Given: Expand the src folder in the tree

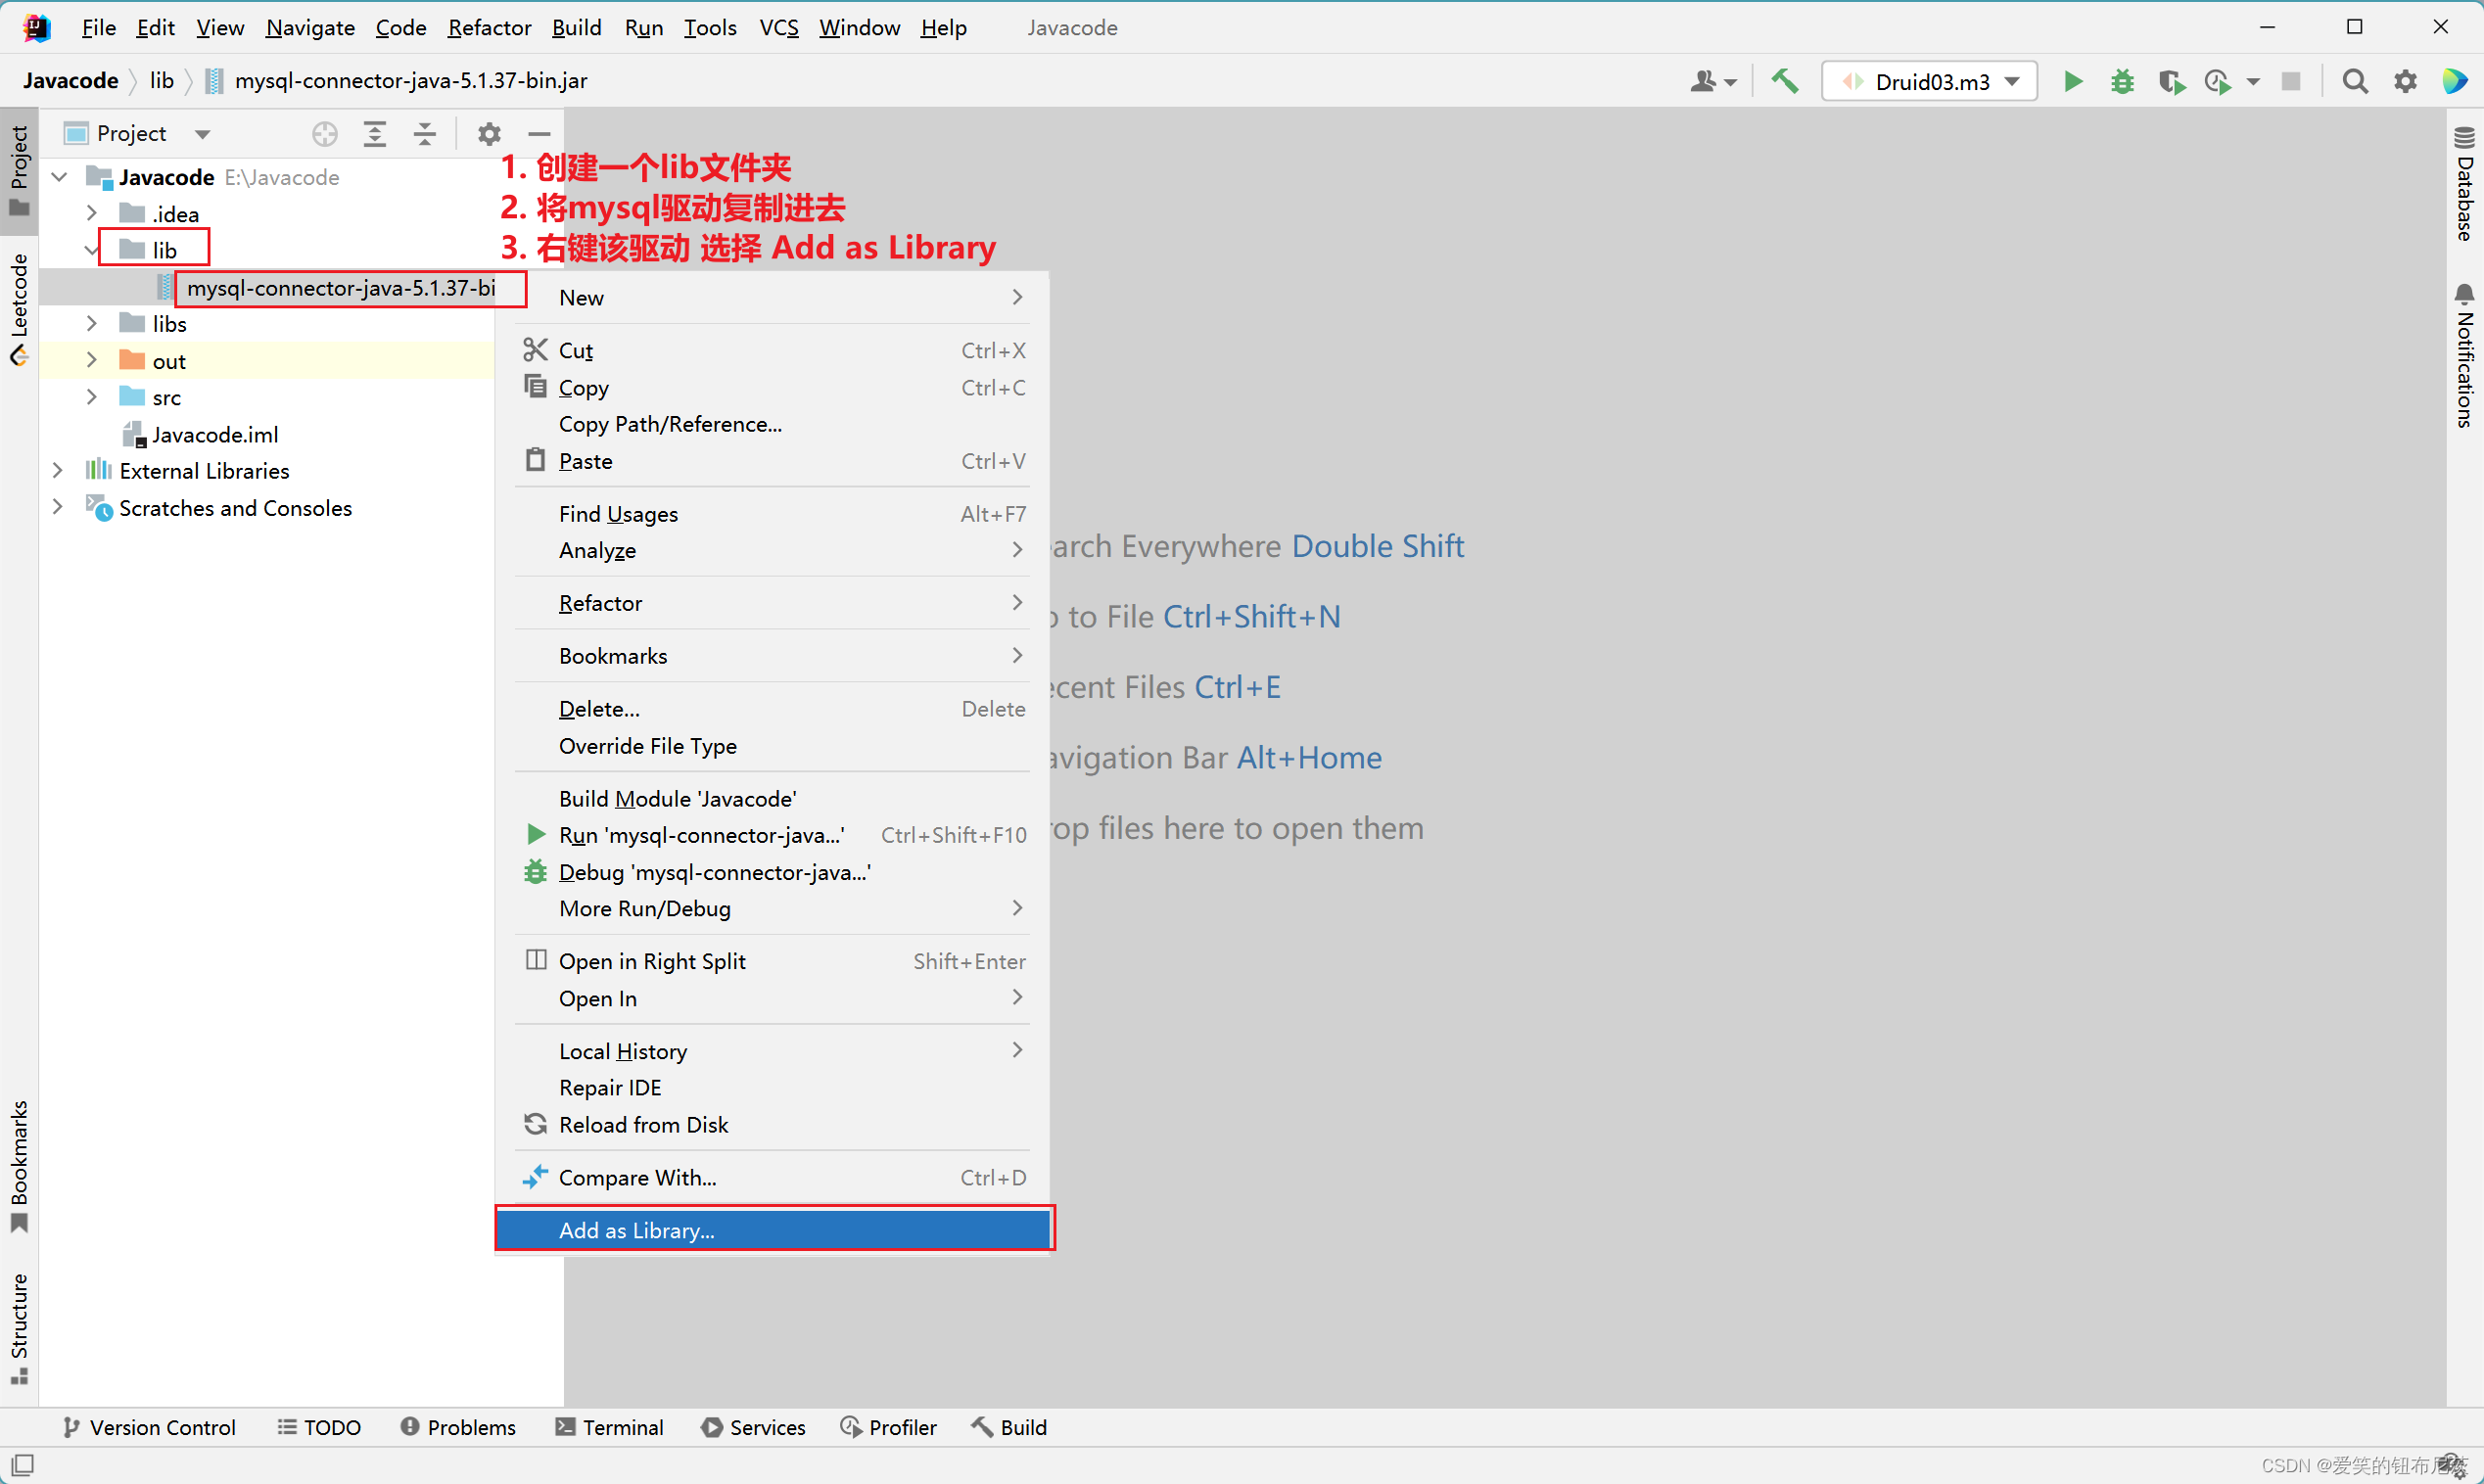Looking at the screenshot, I should (91, 397).
